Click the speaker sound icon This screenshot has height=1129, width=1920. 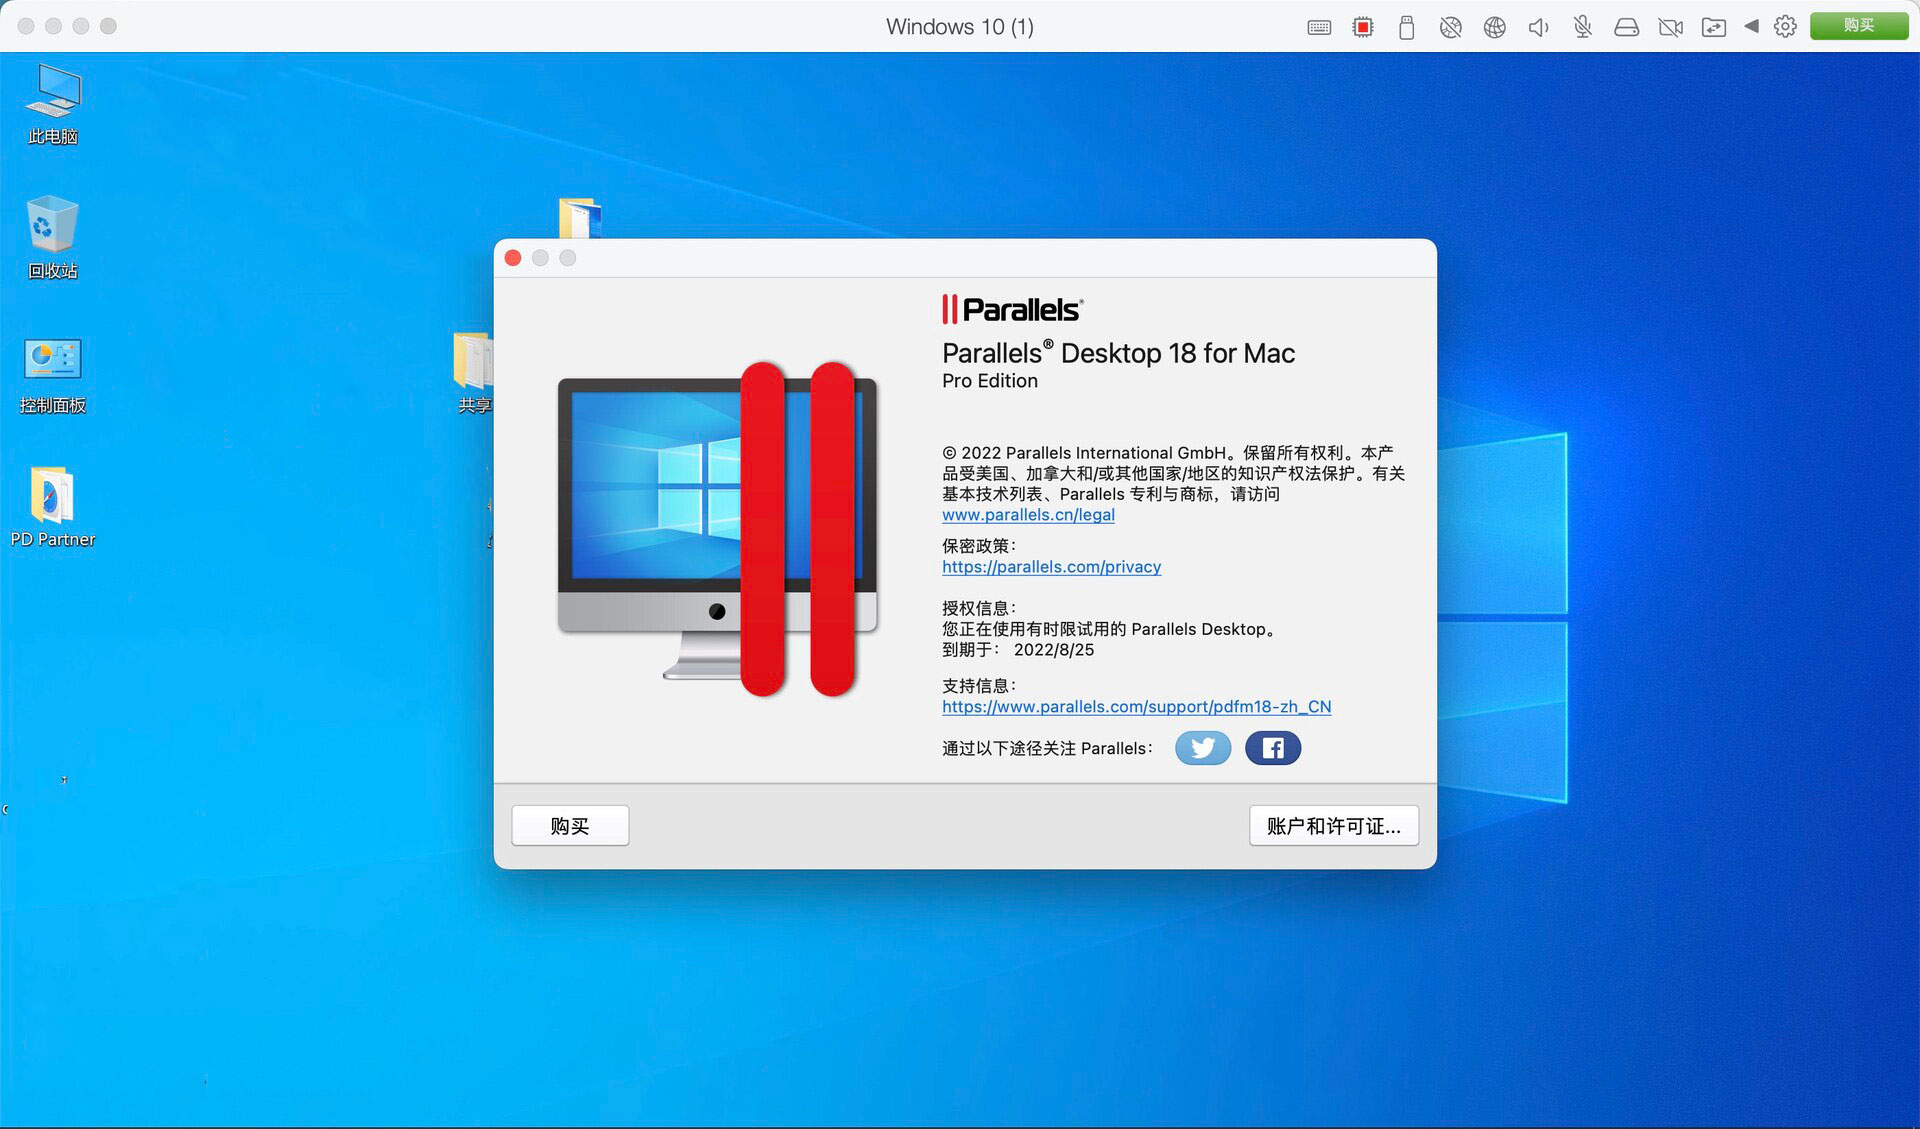1538,27
